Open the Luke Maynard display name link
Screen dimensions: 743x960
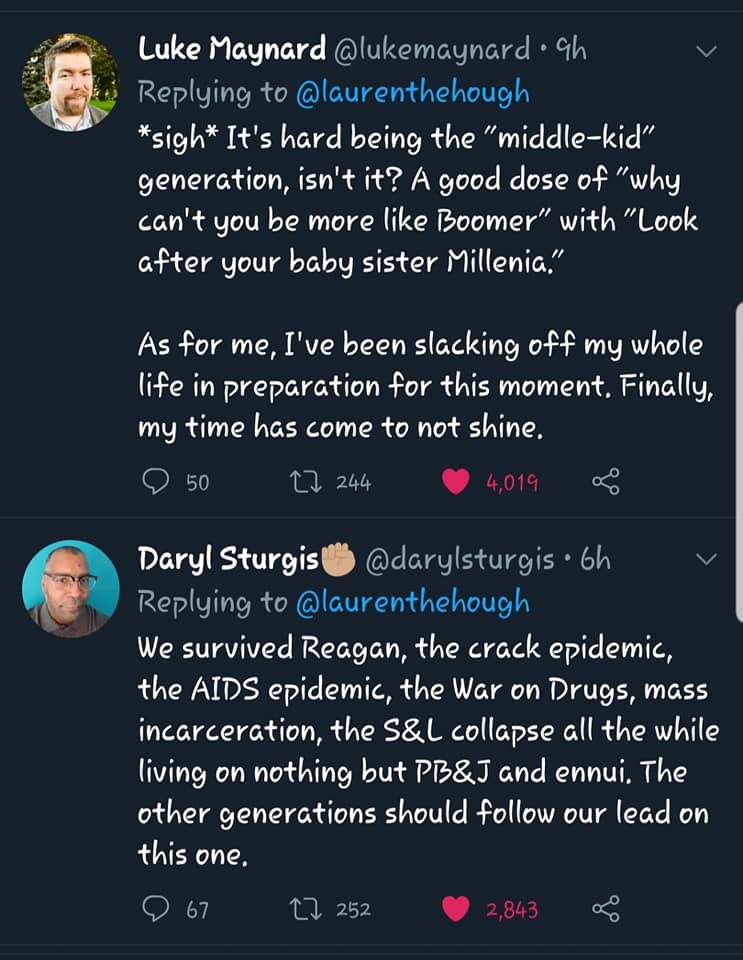(231, 48)
